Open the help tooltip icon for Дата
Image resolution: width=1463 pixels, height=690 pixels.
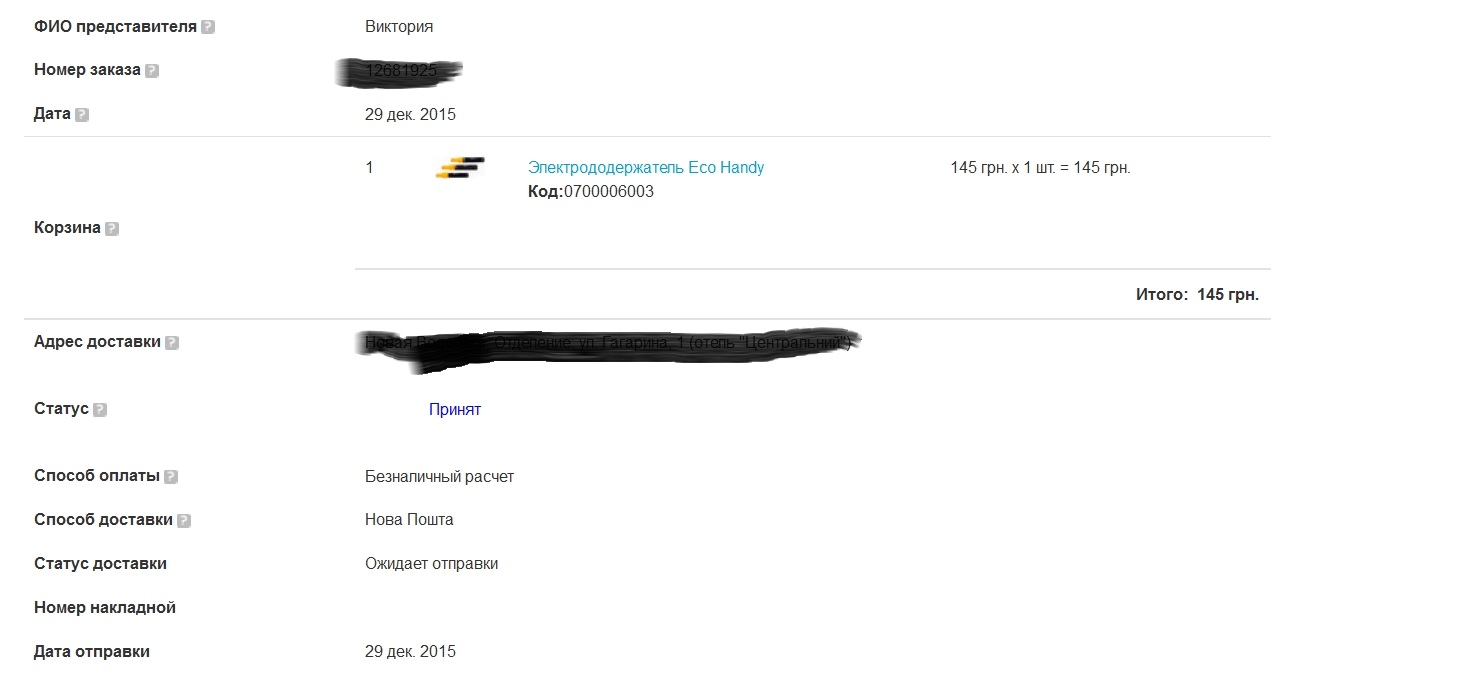coord(82,115)
